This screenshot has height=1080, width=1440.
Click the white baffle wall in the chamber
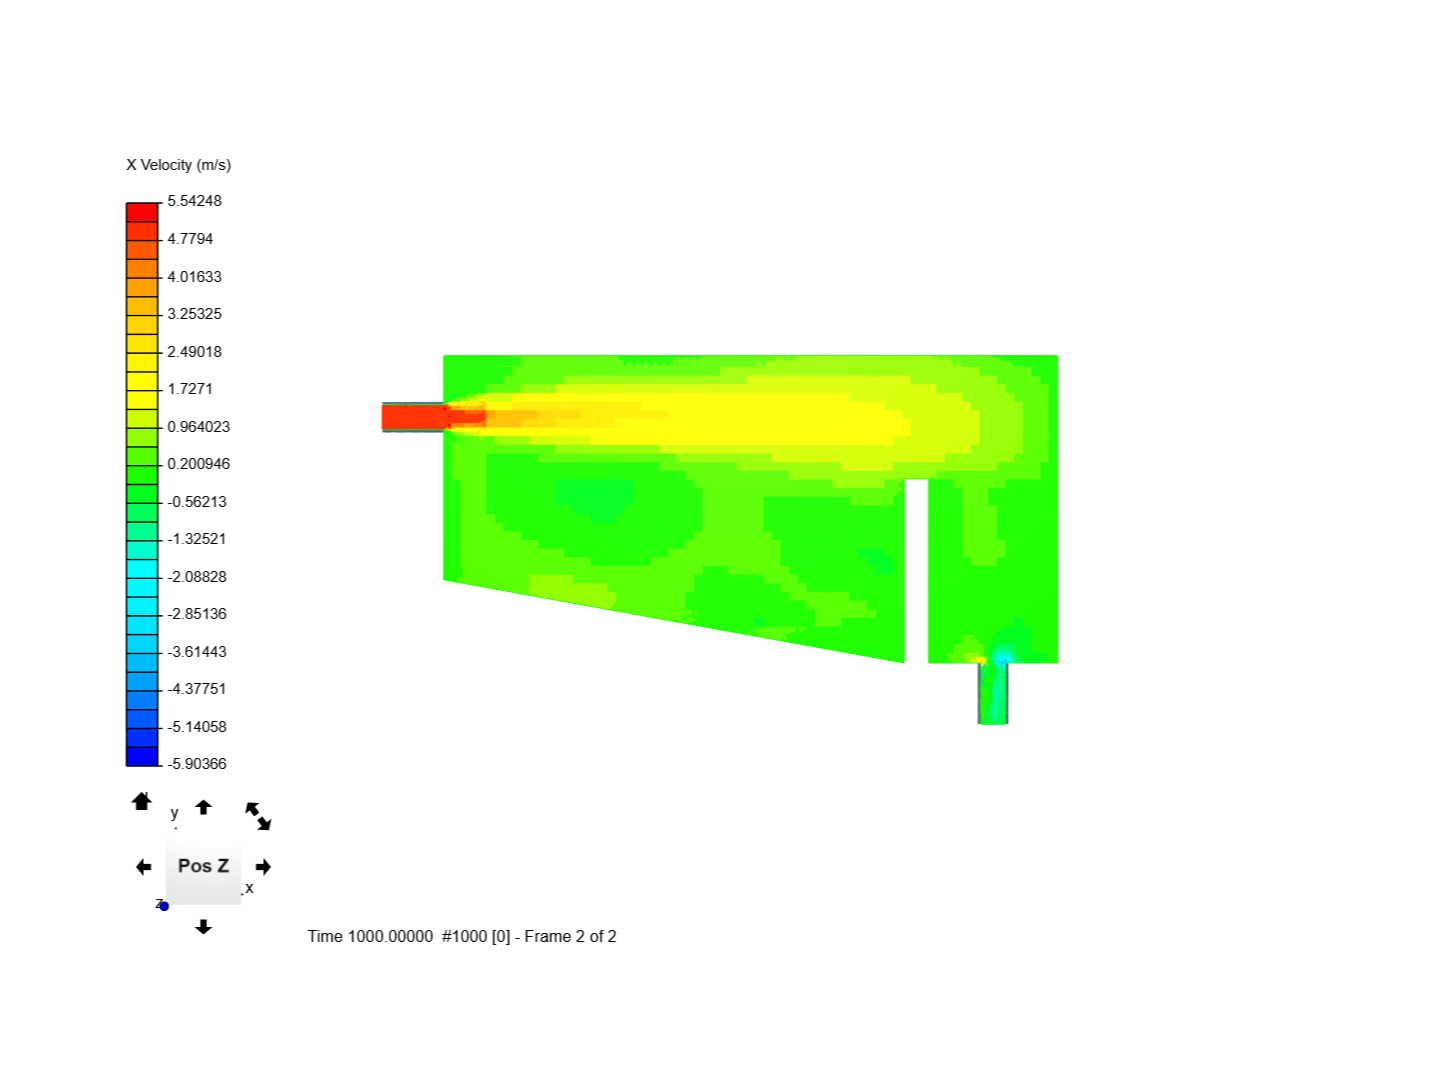pyautogui.click(x=916, y=571)
